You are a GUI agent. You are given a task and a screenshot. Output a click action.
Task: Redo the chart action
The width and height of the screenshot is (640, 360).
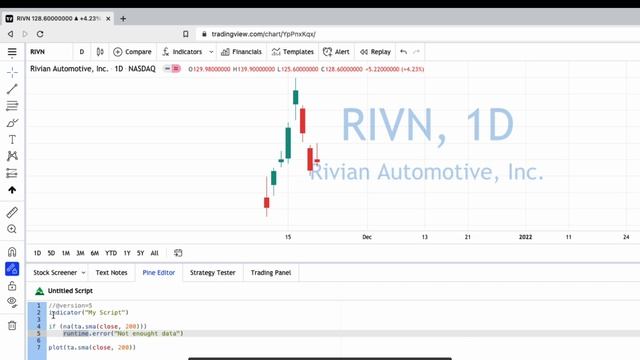point(416,52)
